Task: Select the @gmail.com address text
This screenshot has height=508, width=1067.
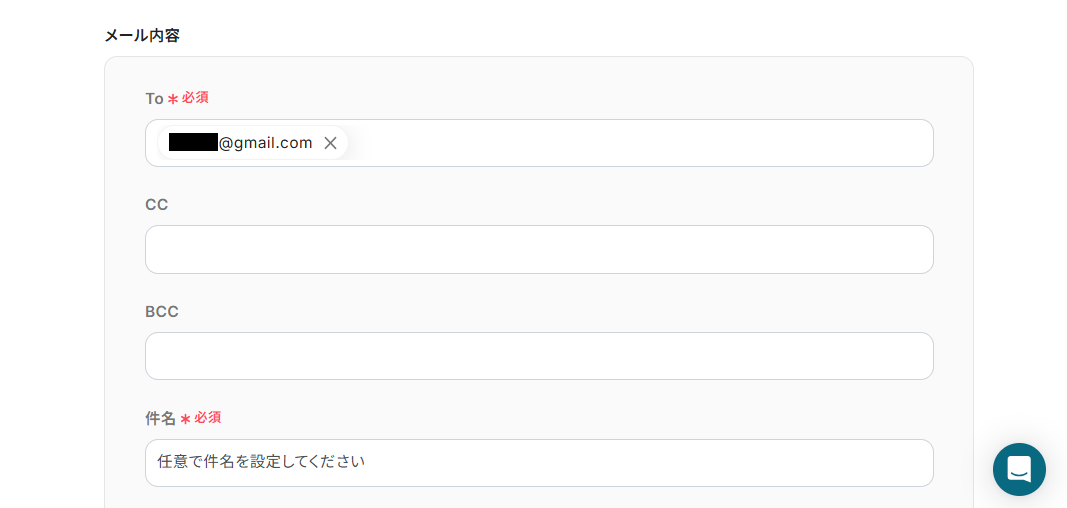Action: point(265,143)
